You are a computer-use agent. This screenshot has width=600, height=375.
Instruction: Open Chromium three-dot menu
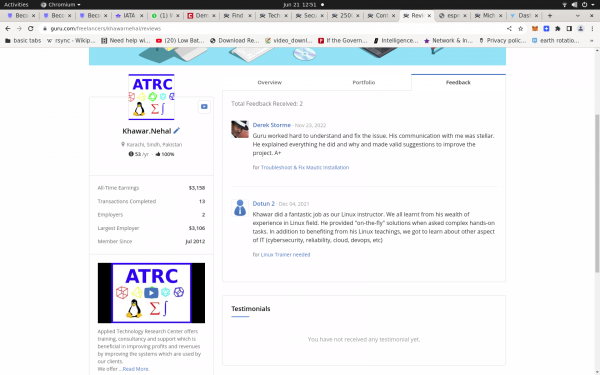click(x=592, y=29)
